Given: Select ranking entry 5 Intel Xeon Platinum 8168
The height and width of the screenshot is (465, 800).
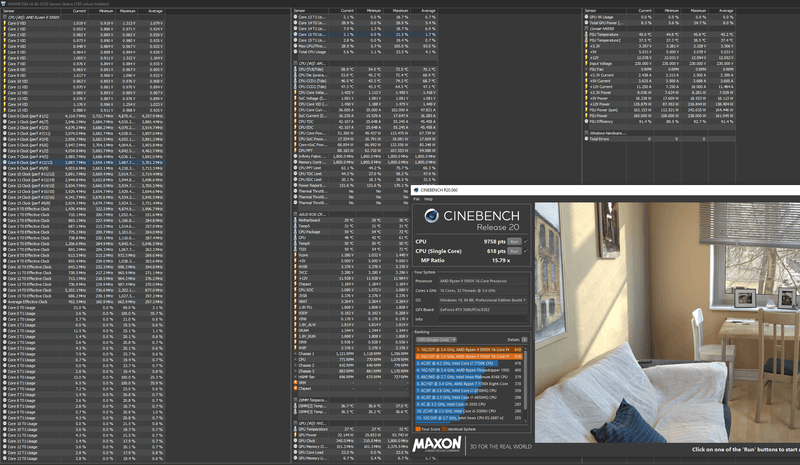Looking at the screenshot, I should click(x=469, y=377).
